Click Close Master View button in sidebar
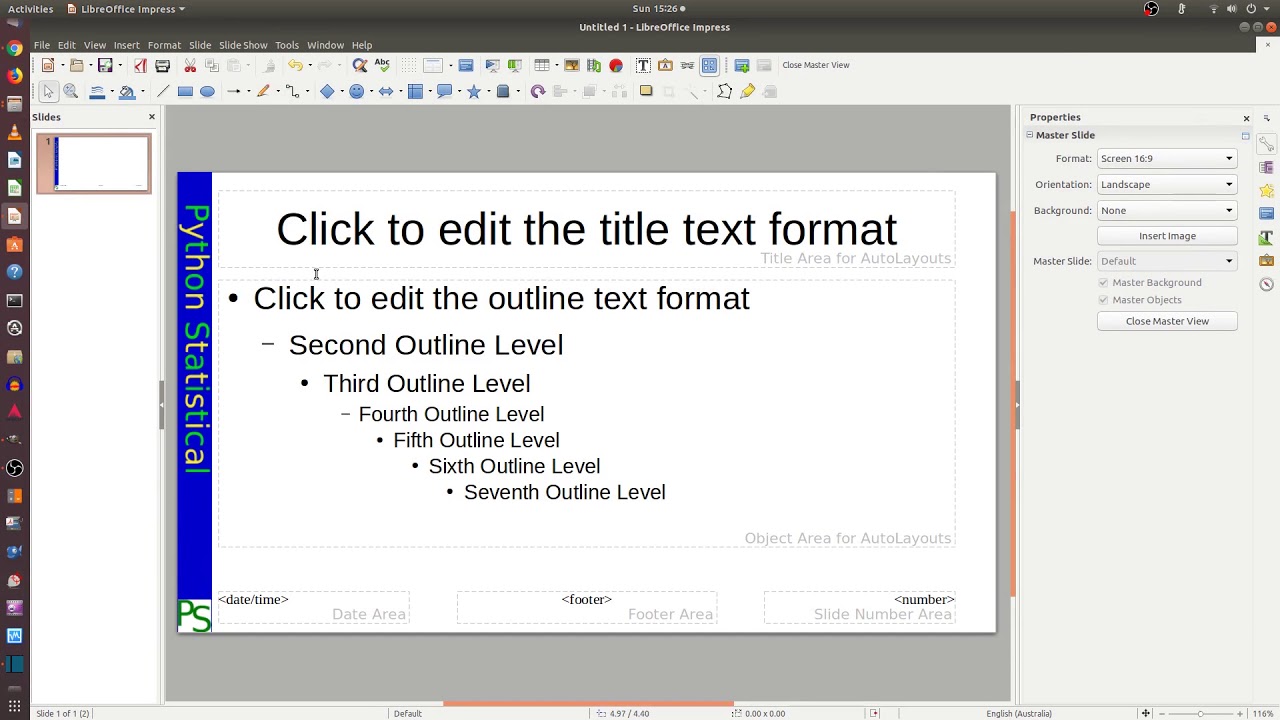Image resolution: width=1280 pixels, height=720 pixels. click(1167, 321)
